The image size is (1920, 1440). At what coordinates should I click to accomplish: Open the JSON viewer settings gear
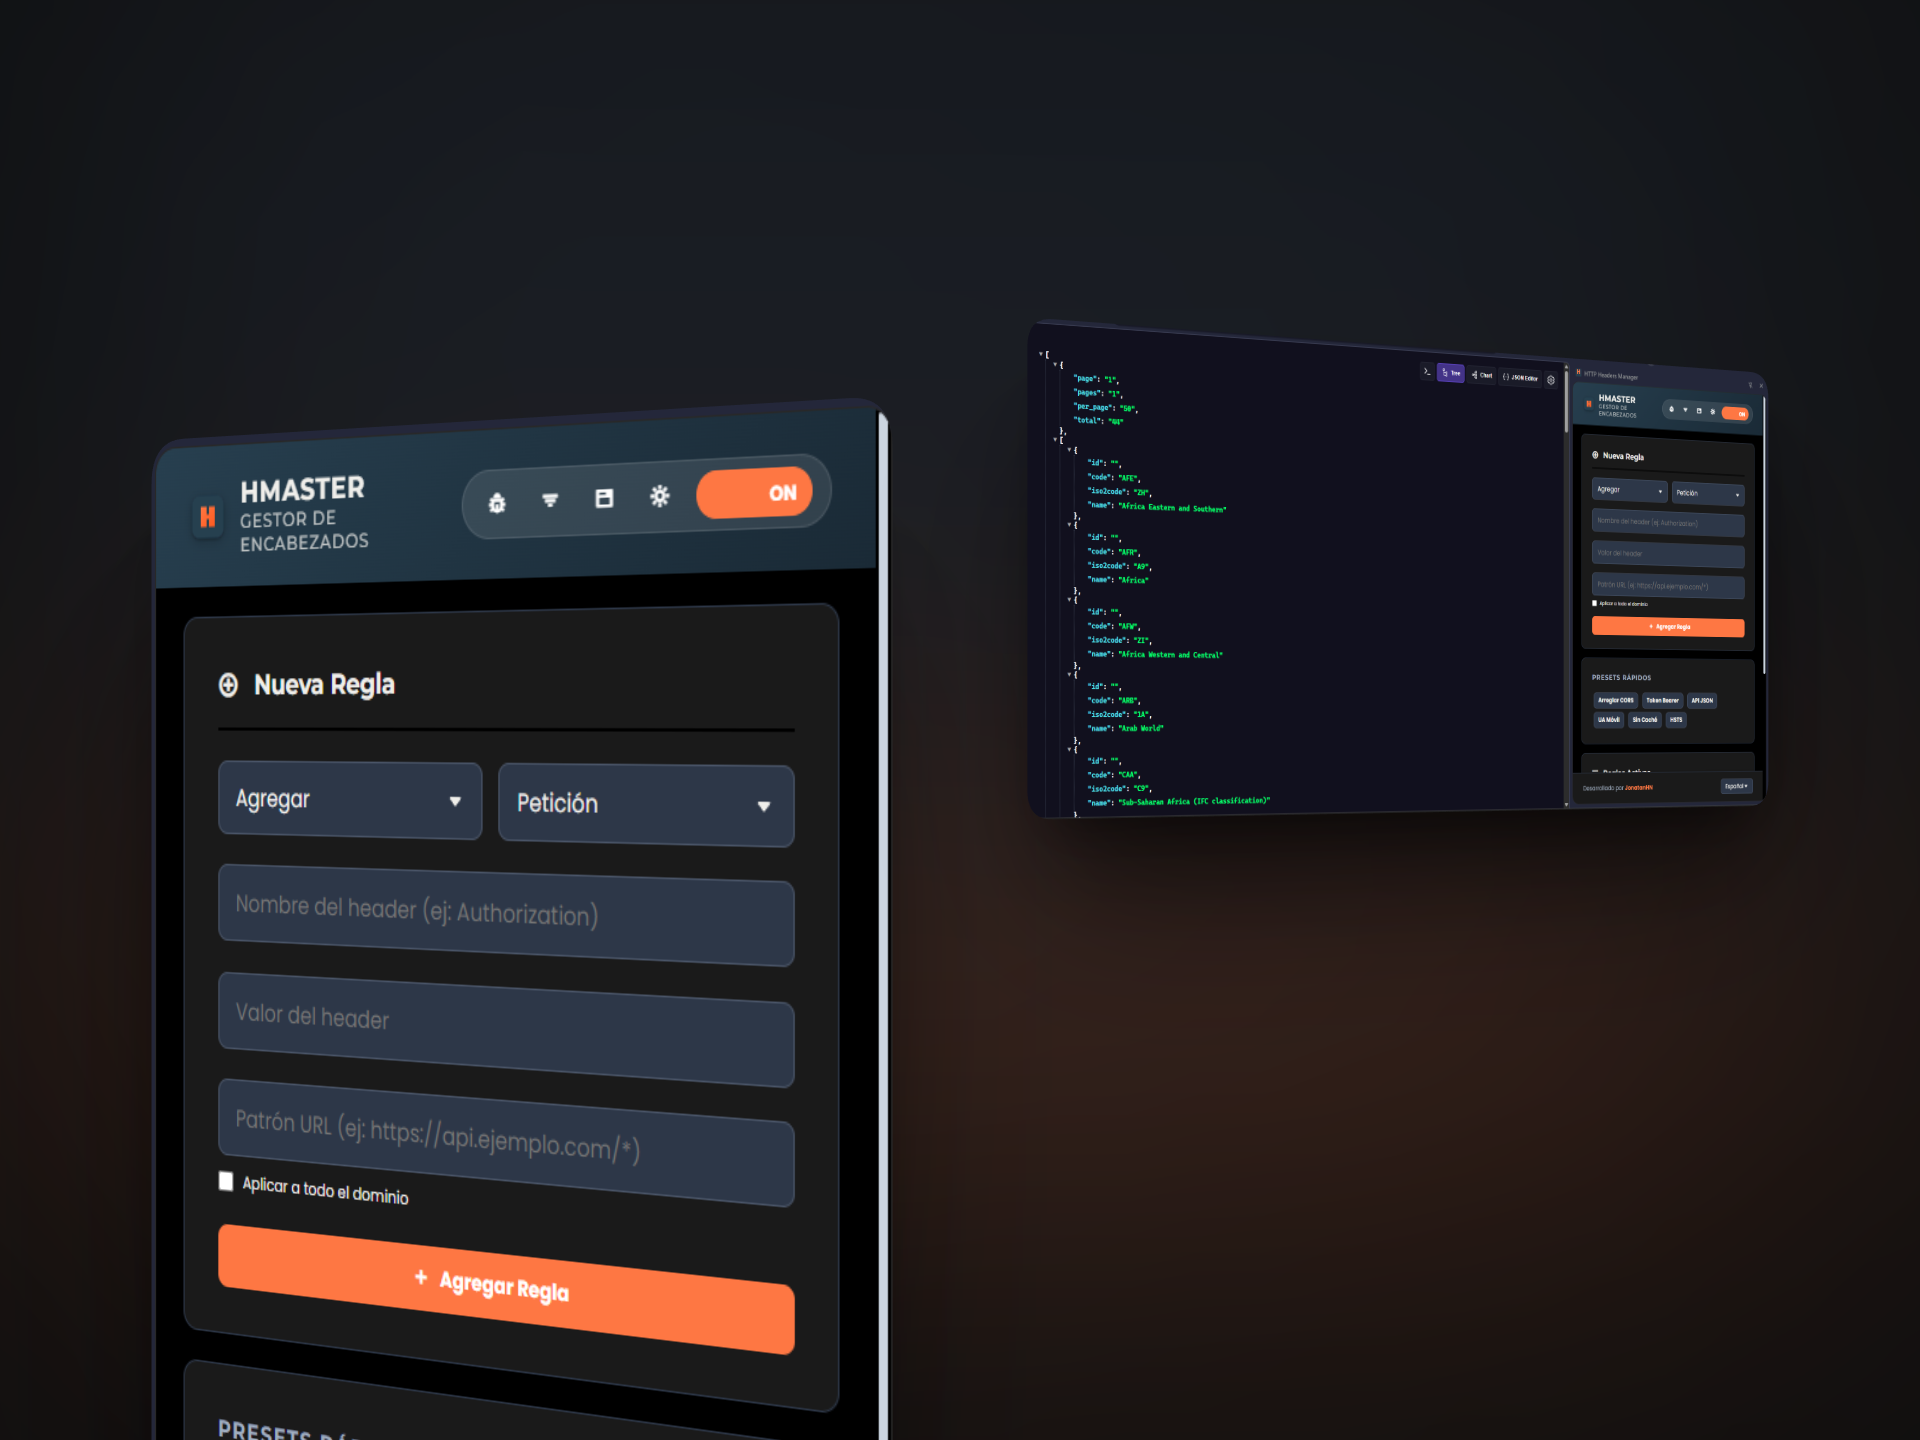click(x=1551, y=378)
